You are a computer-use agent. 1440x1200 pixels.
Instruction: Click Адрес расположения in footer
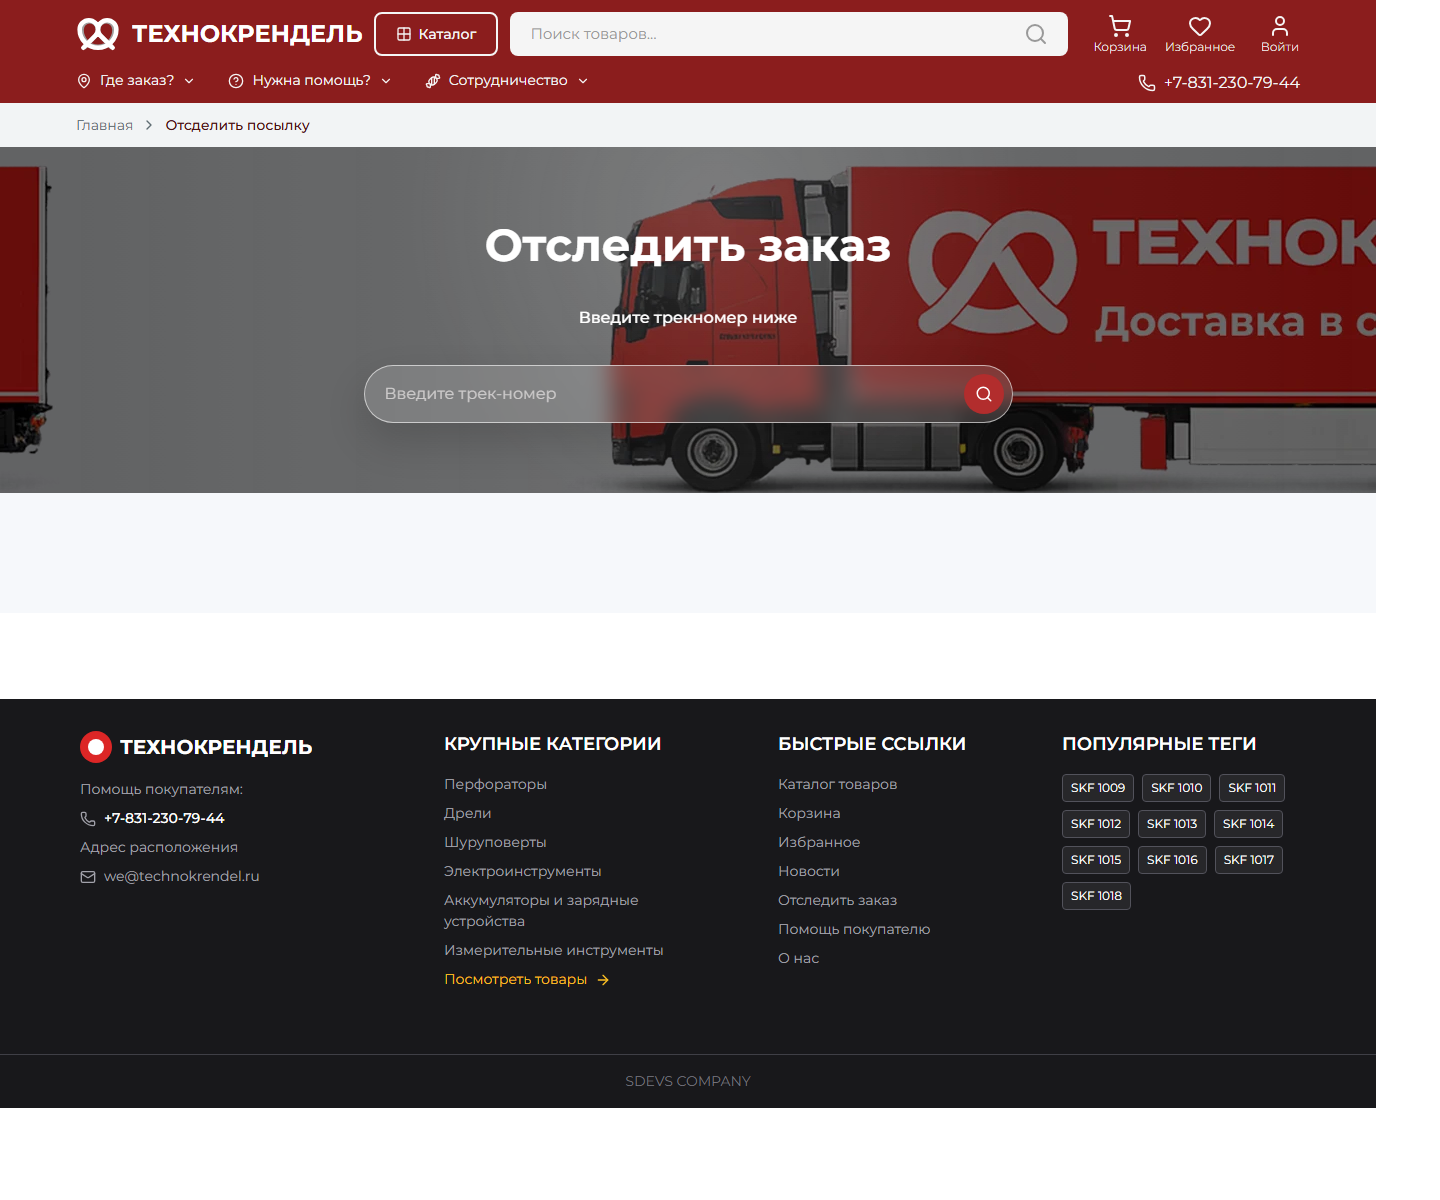(159, 847)
